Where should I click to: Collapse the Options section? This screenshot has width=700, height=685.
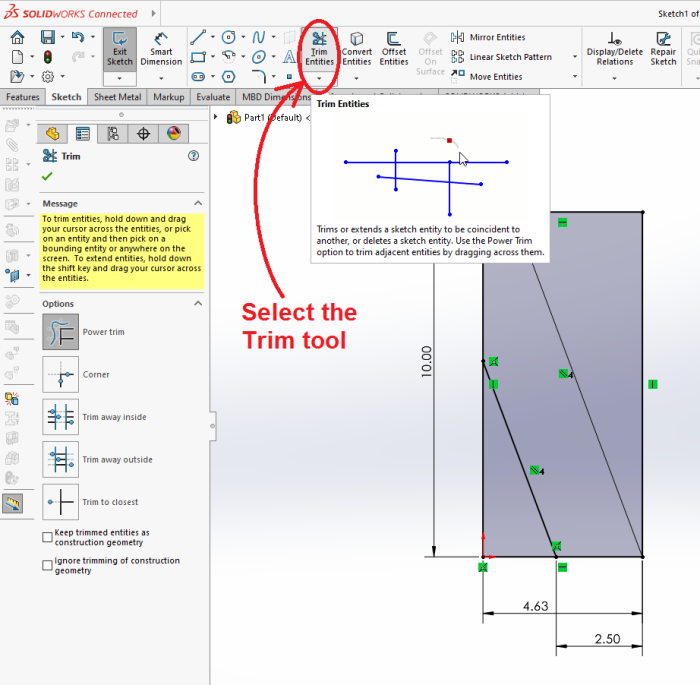click(x=198, y=303)
